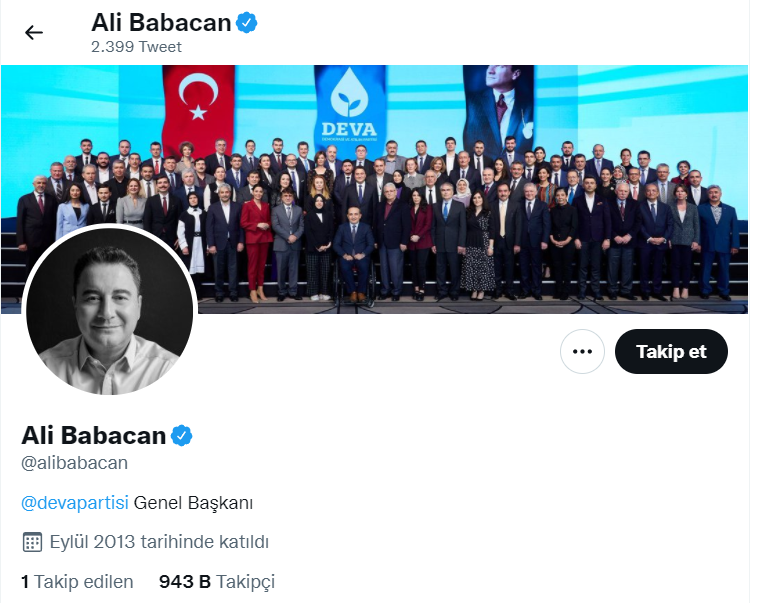The height and width of the screenshot is (603, 757).
Task: Open the 1 Takip edilen following list
Action: (x=77, y=582)
